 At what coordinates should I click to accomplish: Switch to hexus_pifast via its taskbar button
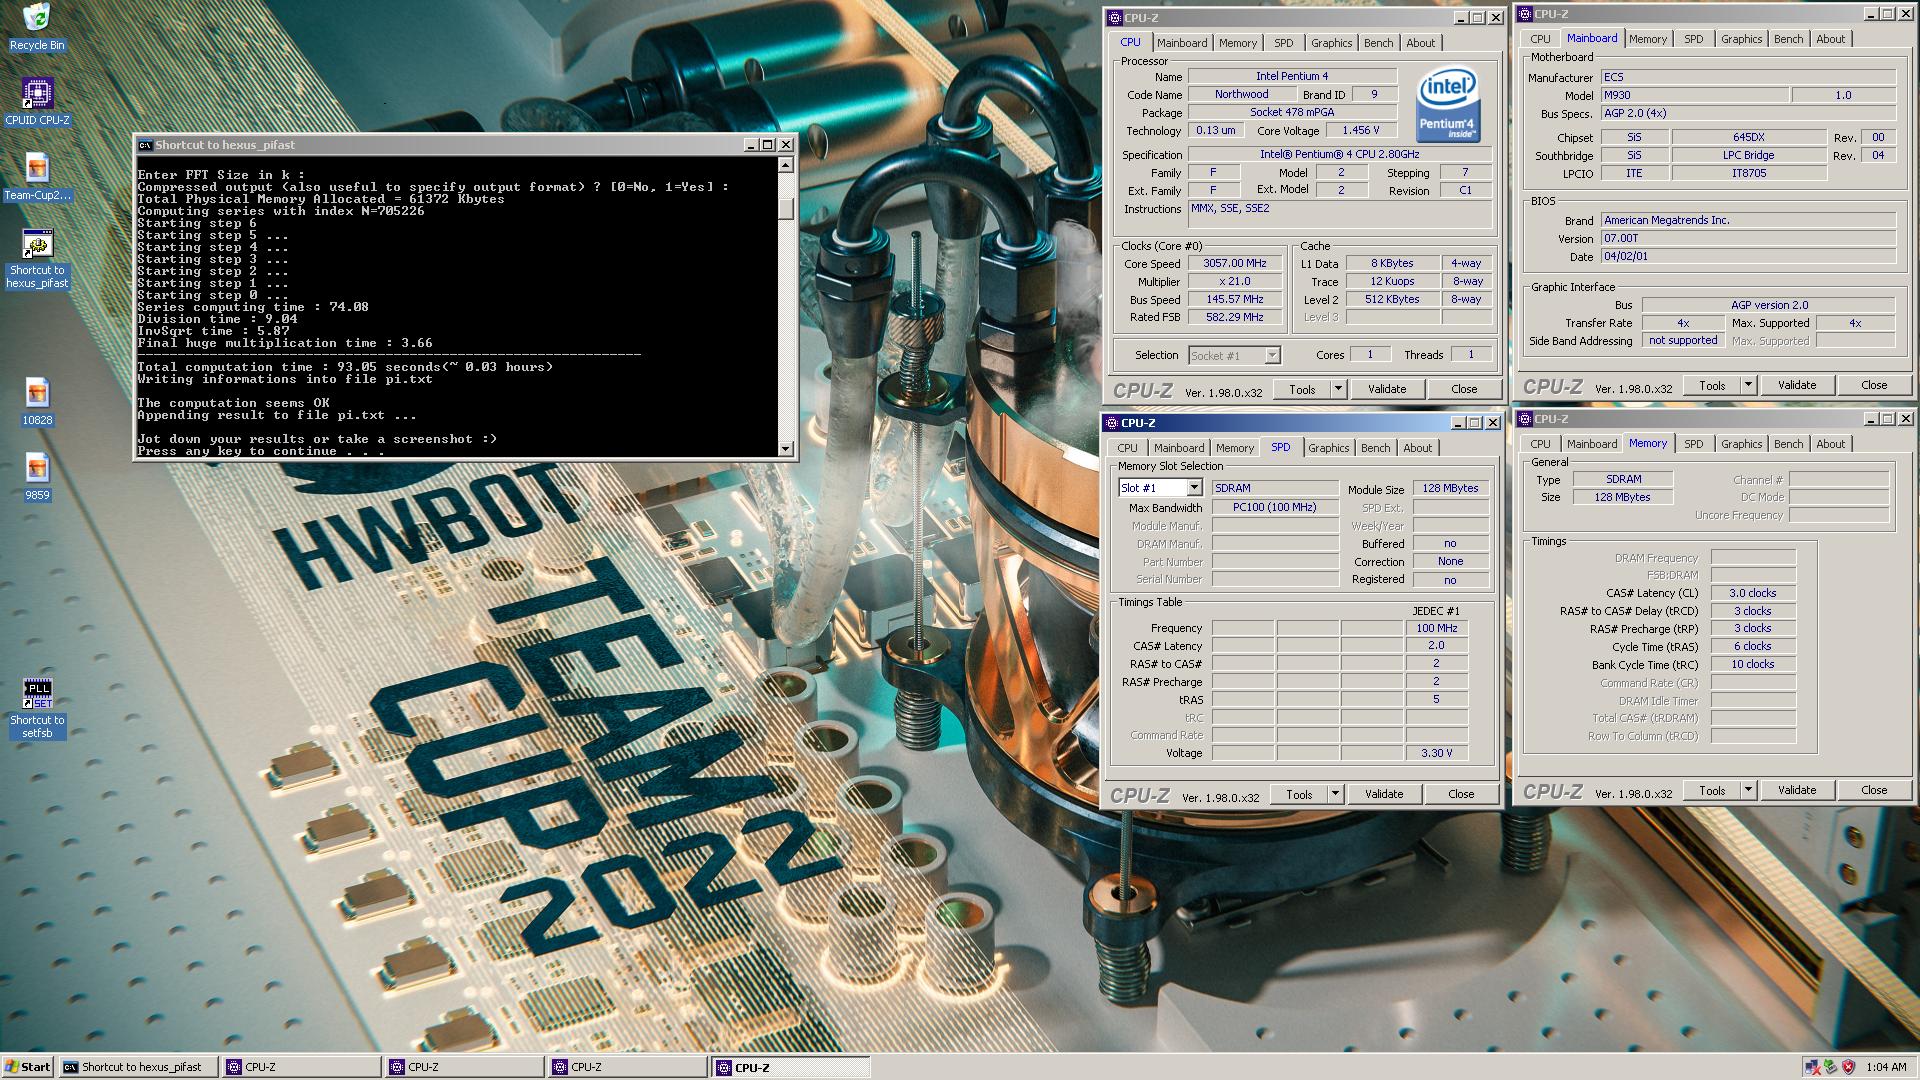pyautogui.click(x=139, y=1067)
